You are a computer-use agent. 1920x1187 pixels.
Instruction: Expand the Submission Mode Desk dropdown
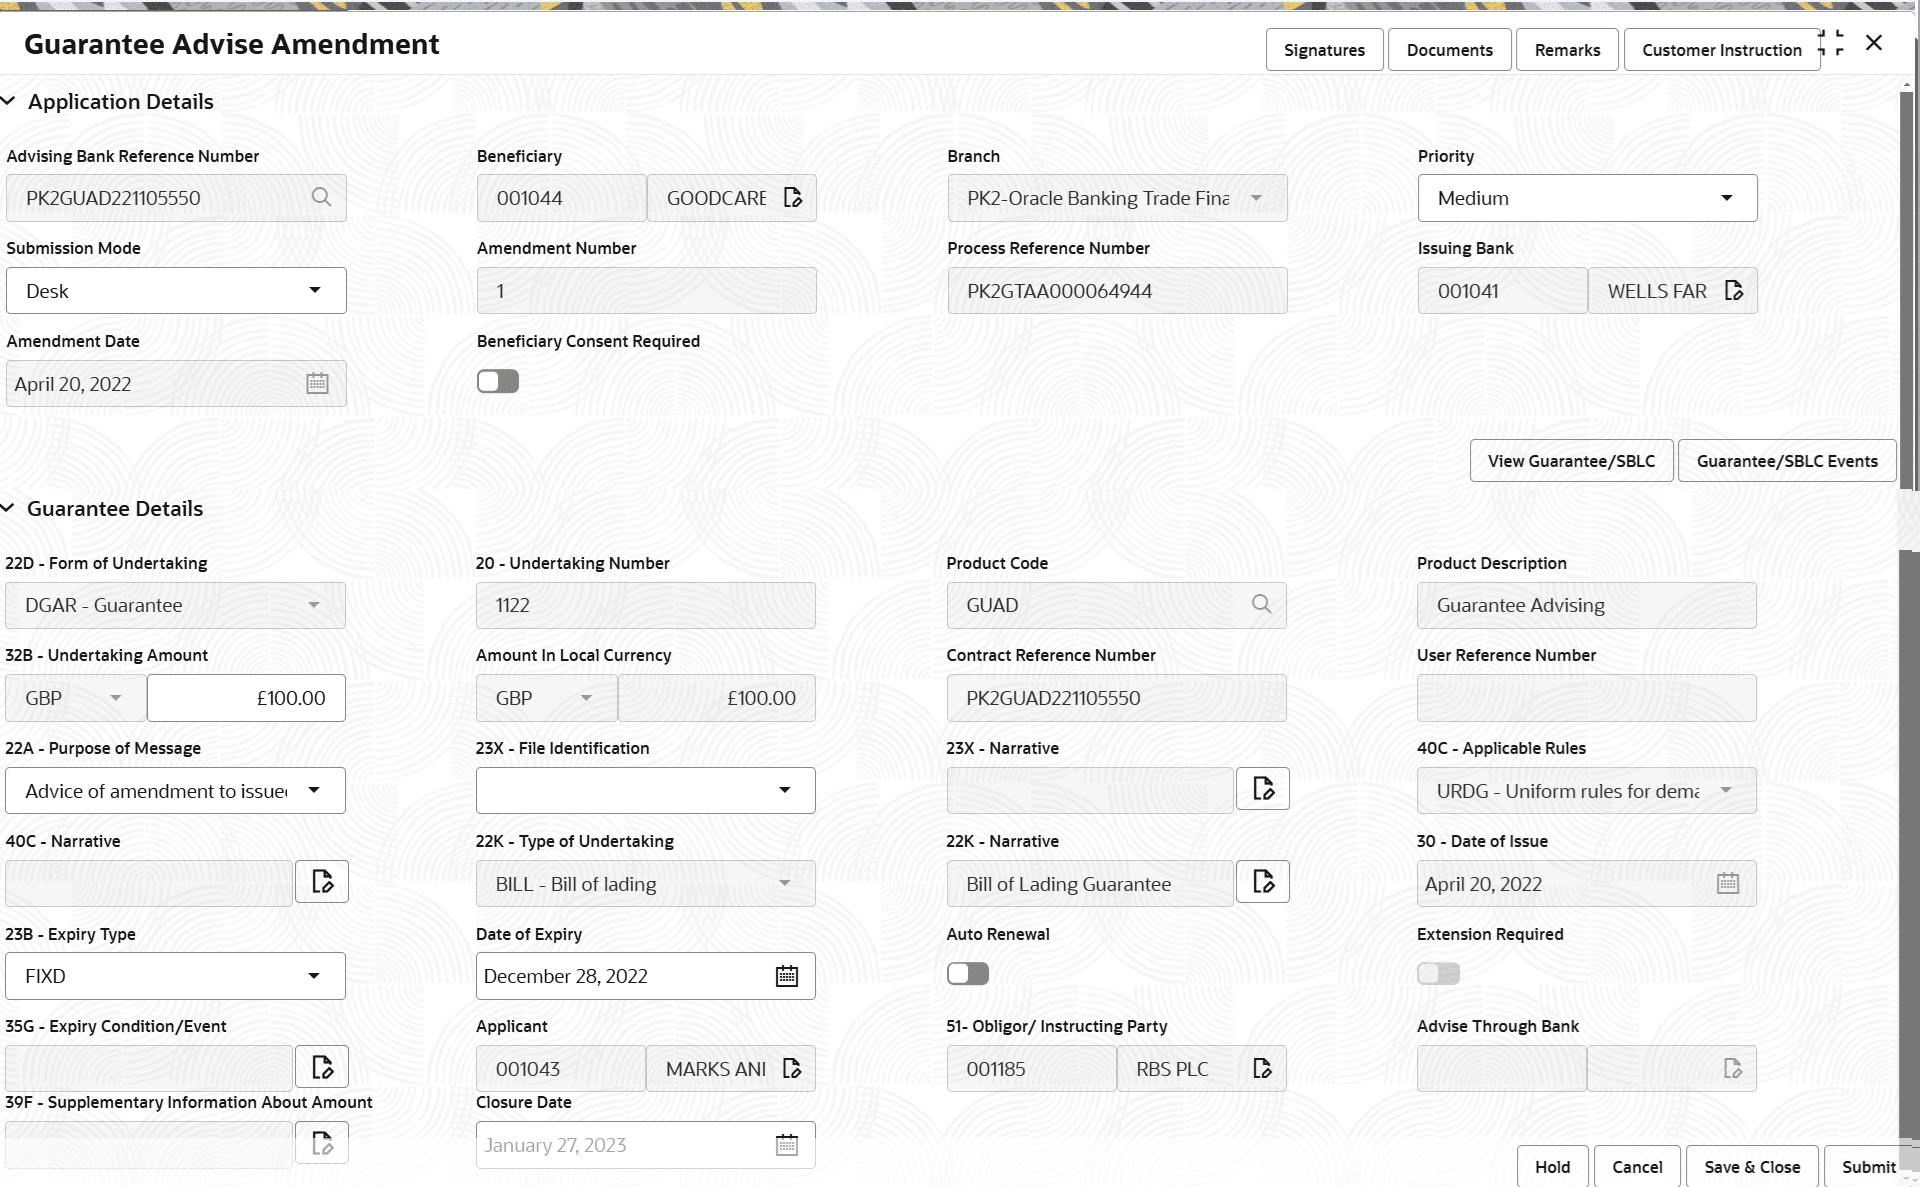coord(176,290)
